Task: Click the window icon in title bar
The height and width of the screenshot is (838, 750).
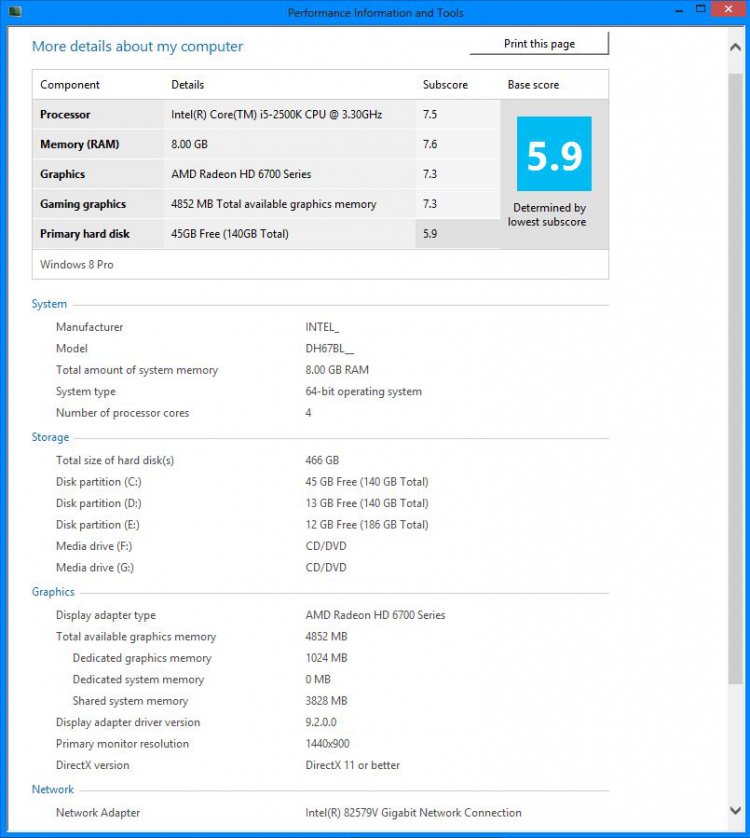Action: pyautogui.click(x=15, y=11)
